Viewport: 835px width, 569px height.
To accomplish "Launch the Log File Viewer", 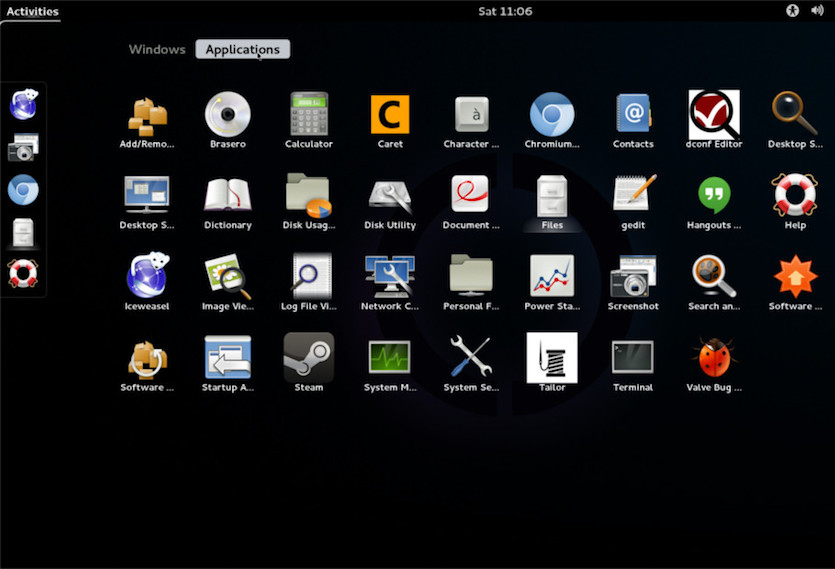I will click(x=309, y=282).
